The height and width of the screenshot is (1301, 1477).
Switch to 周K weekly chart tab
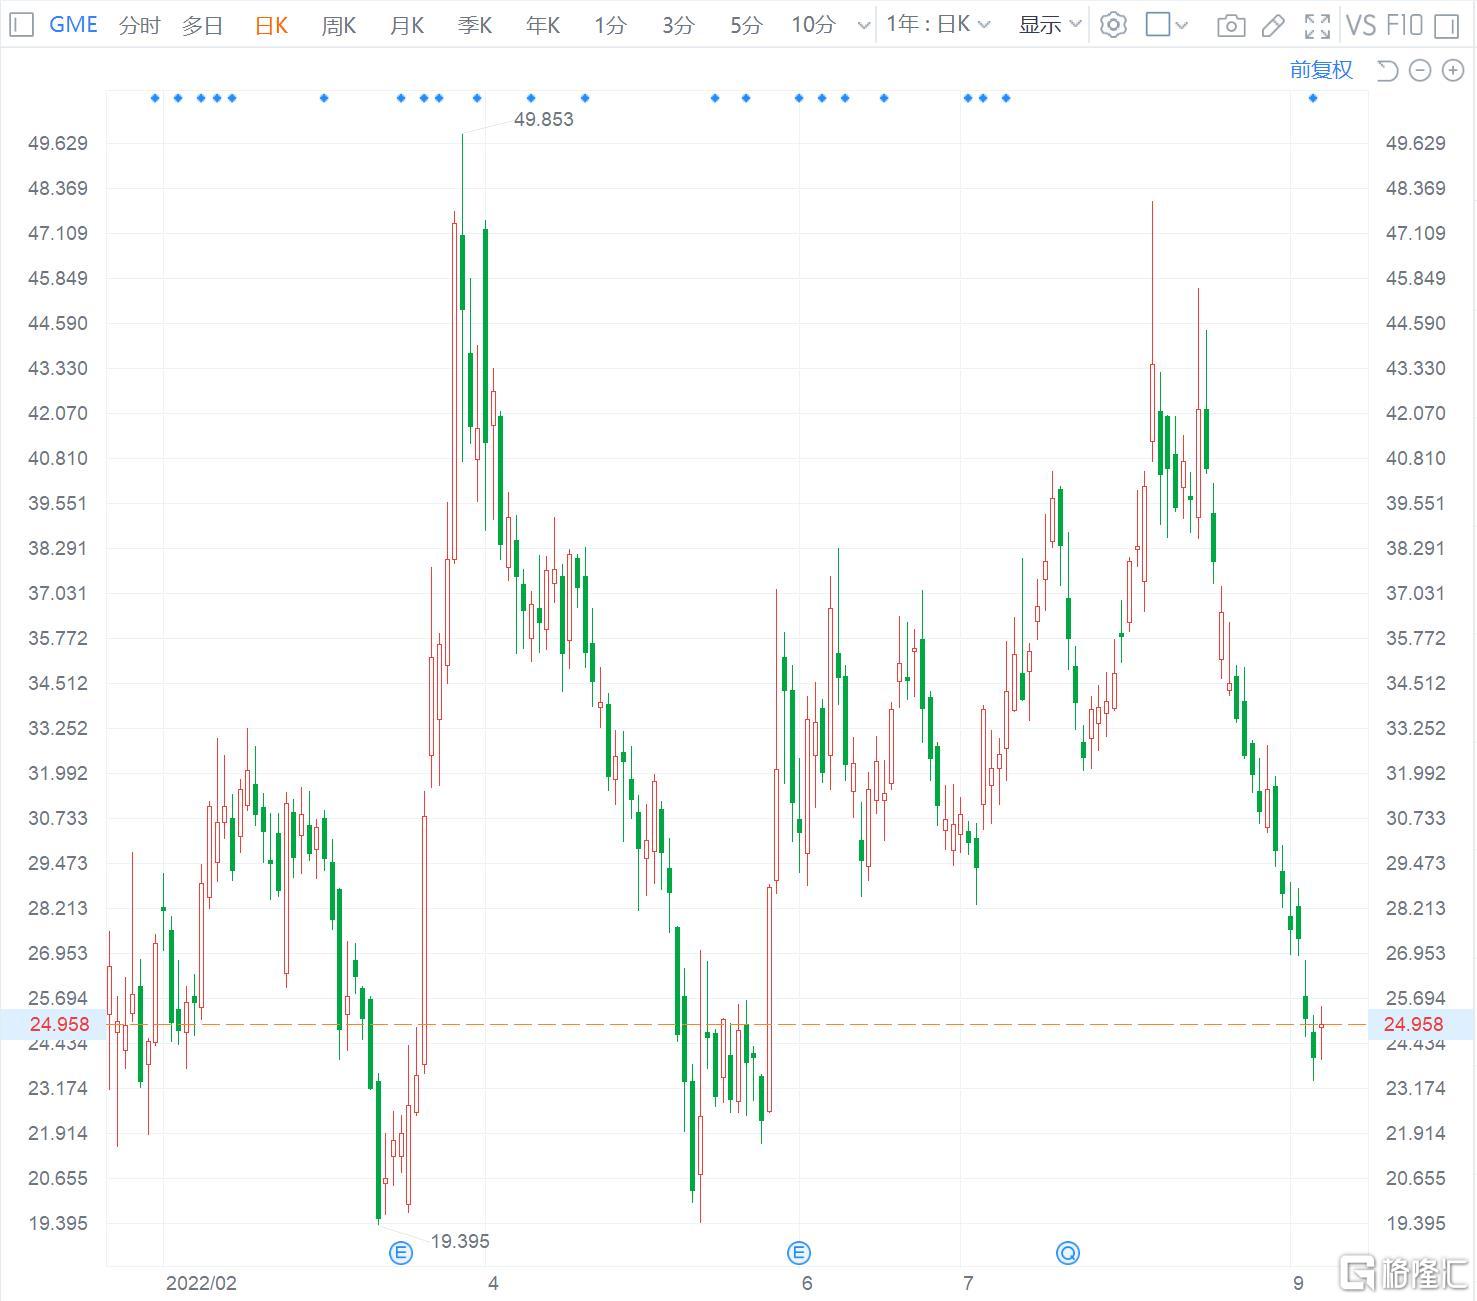338,25
